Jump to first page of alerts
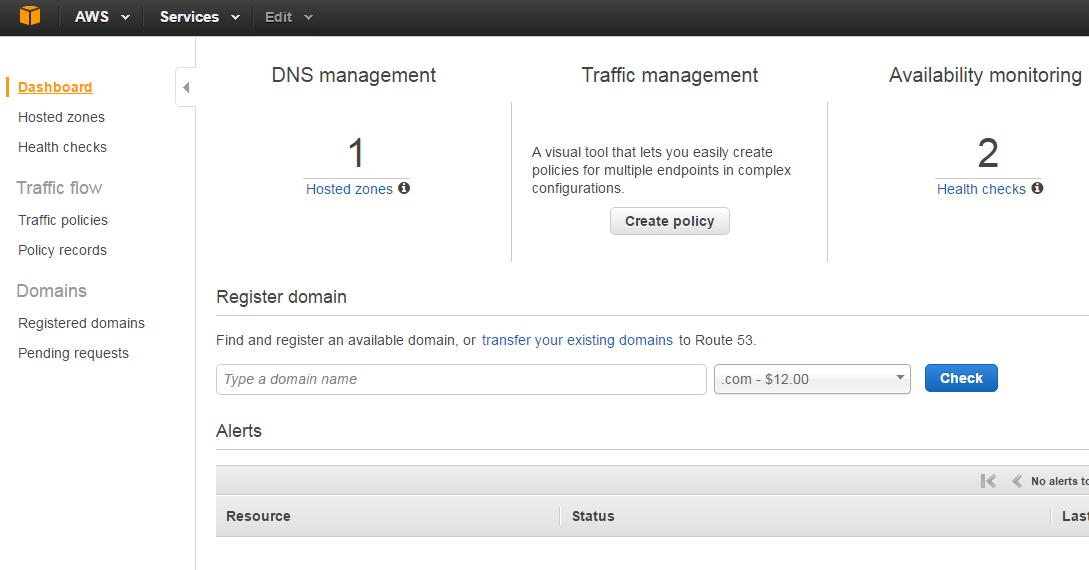Image resolution: width=1089 pixels, height=570 pixels. pos(988,481)
